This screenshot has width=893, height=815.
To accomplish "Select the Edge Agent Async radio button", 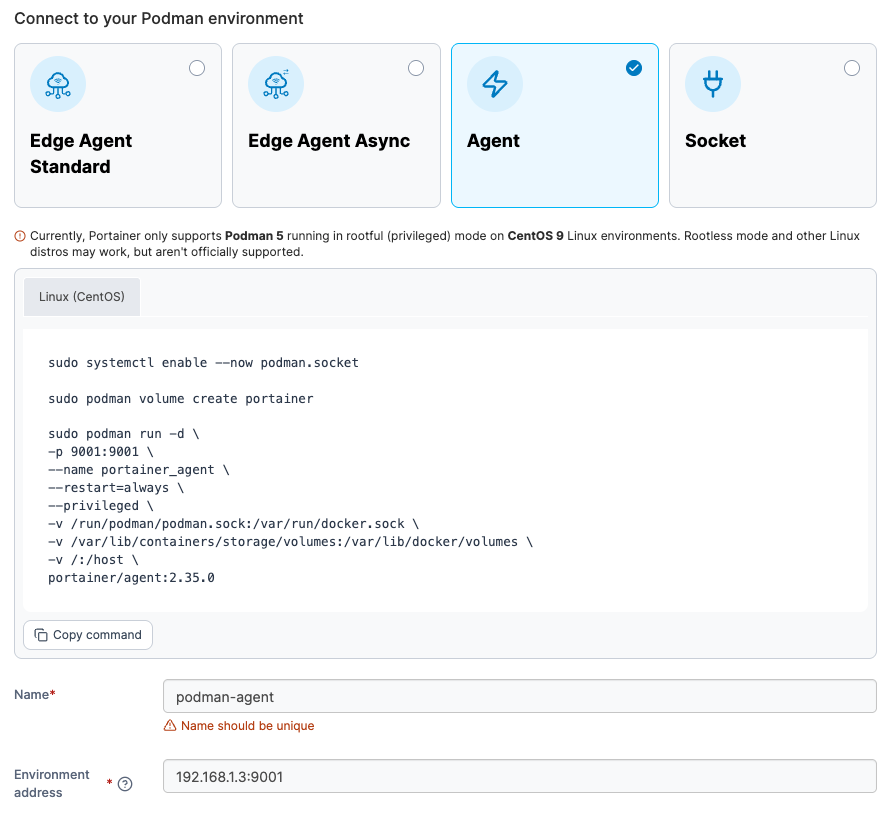I will [416, 68].
